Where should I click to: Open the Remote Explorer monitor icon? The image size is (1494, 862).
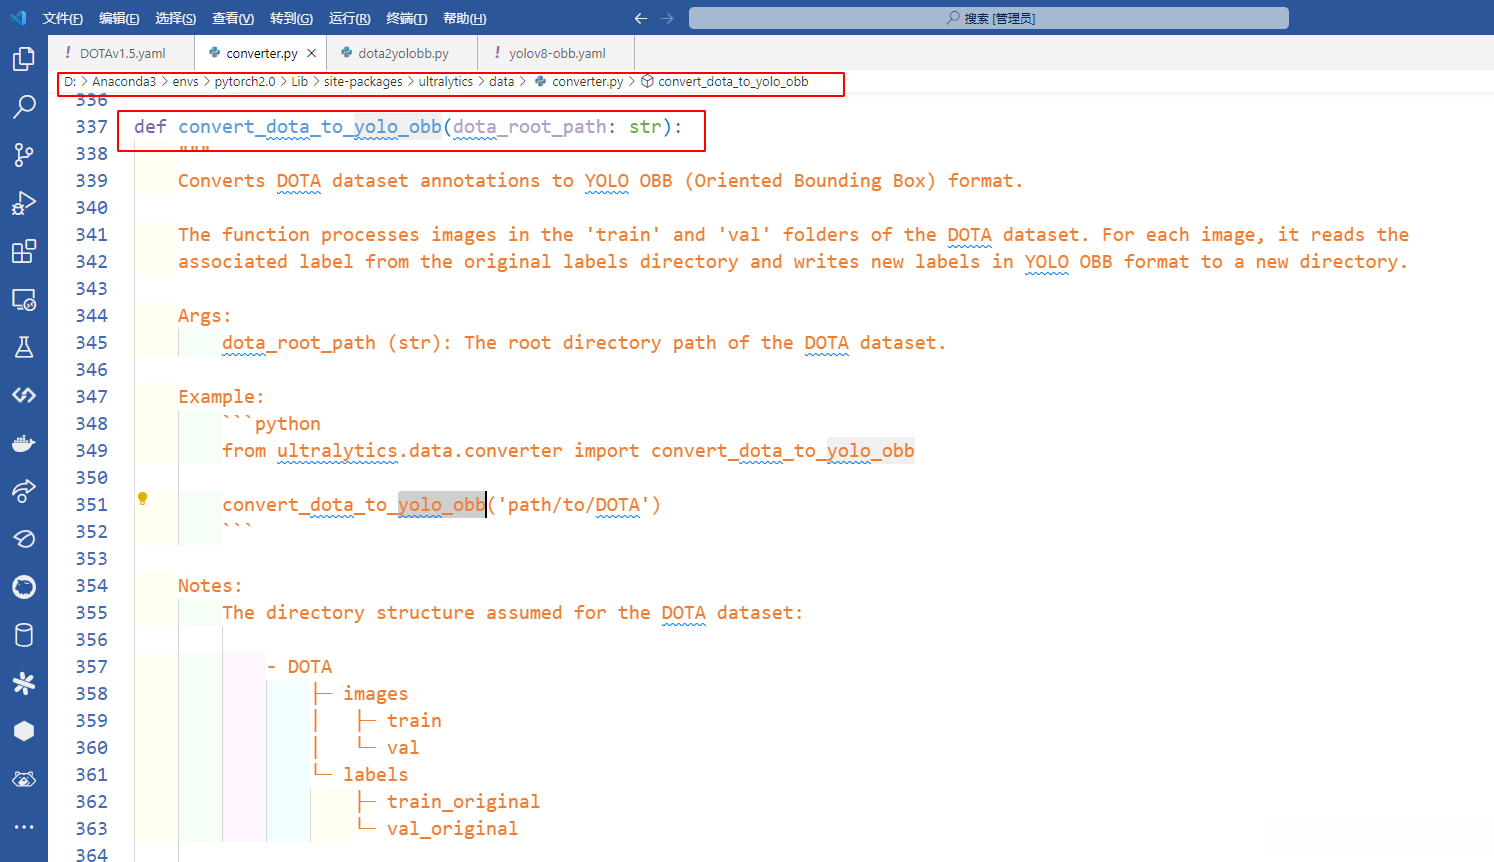pos(24,299)
